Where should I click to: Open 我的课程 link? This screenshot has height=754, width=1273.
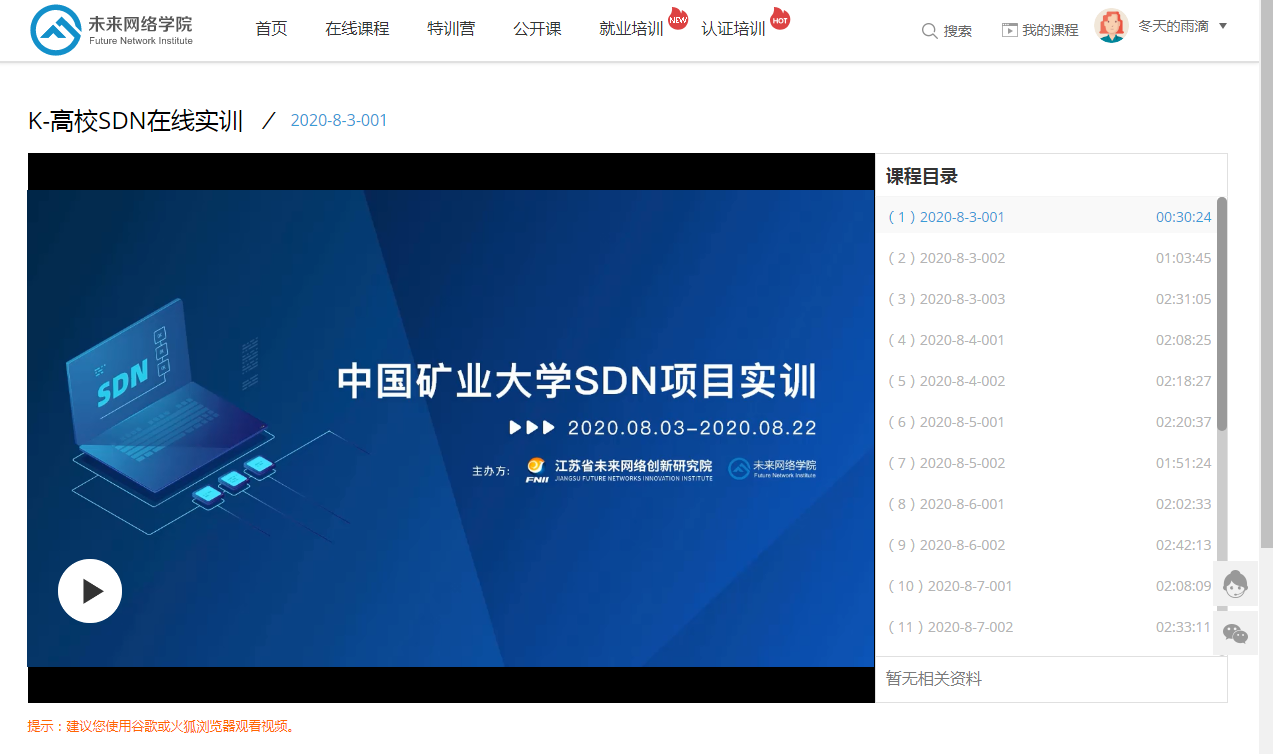1050,31
